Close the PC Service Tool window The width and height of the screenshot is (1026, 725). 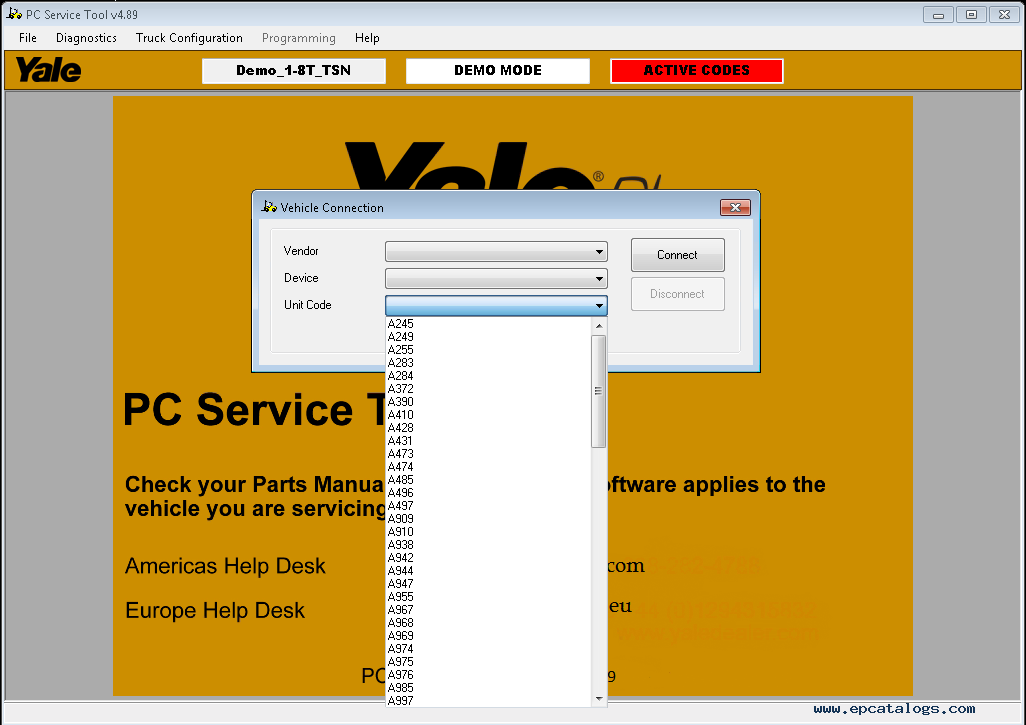pos(1004,14)
